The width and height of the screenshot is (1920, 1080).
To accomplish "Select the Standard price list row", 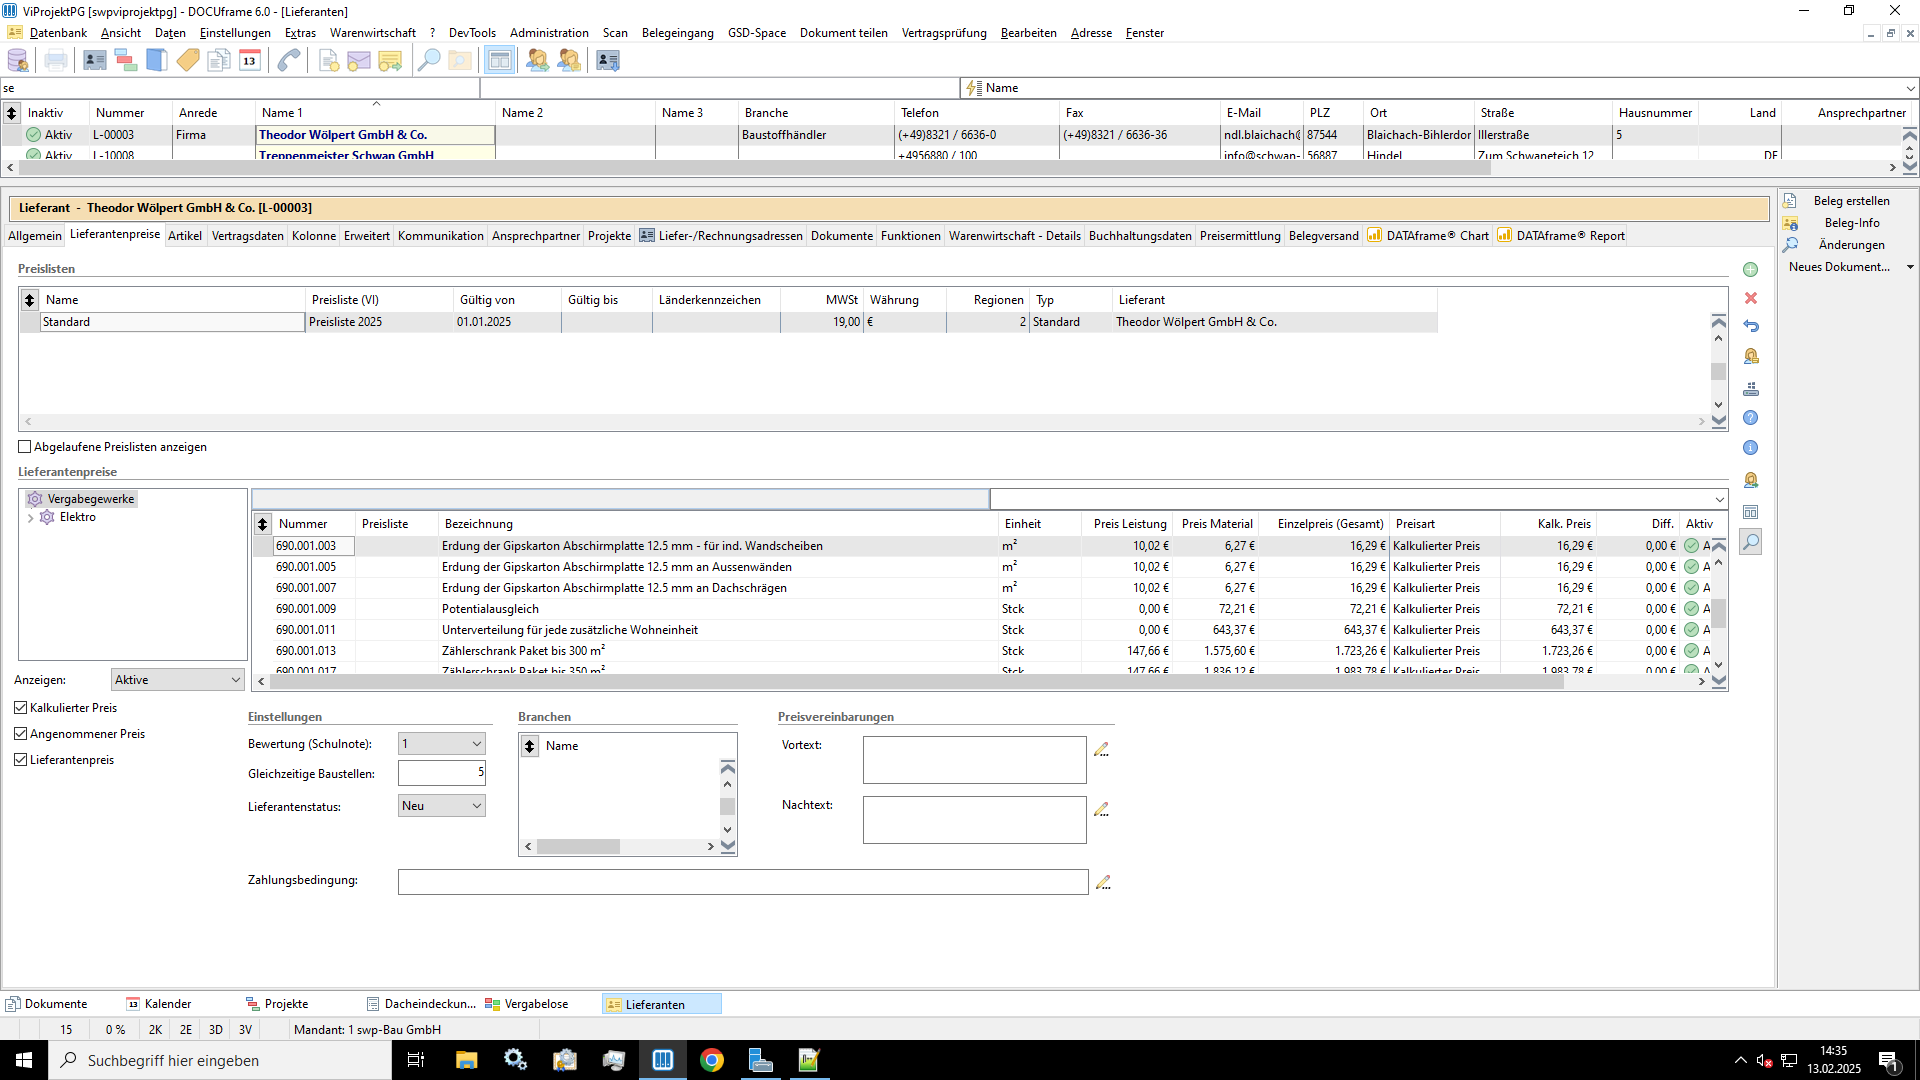I will point(730,322).
